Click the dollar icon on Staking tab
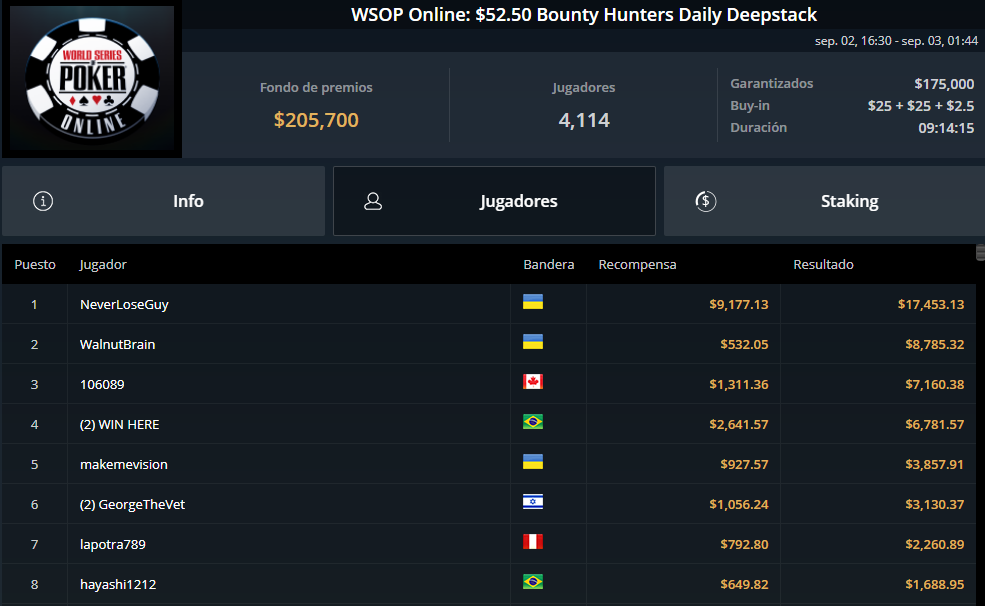This screenshot has height=606, width=985. (x=705, y=201)
